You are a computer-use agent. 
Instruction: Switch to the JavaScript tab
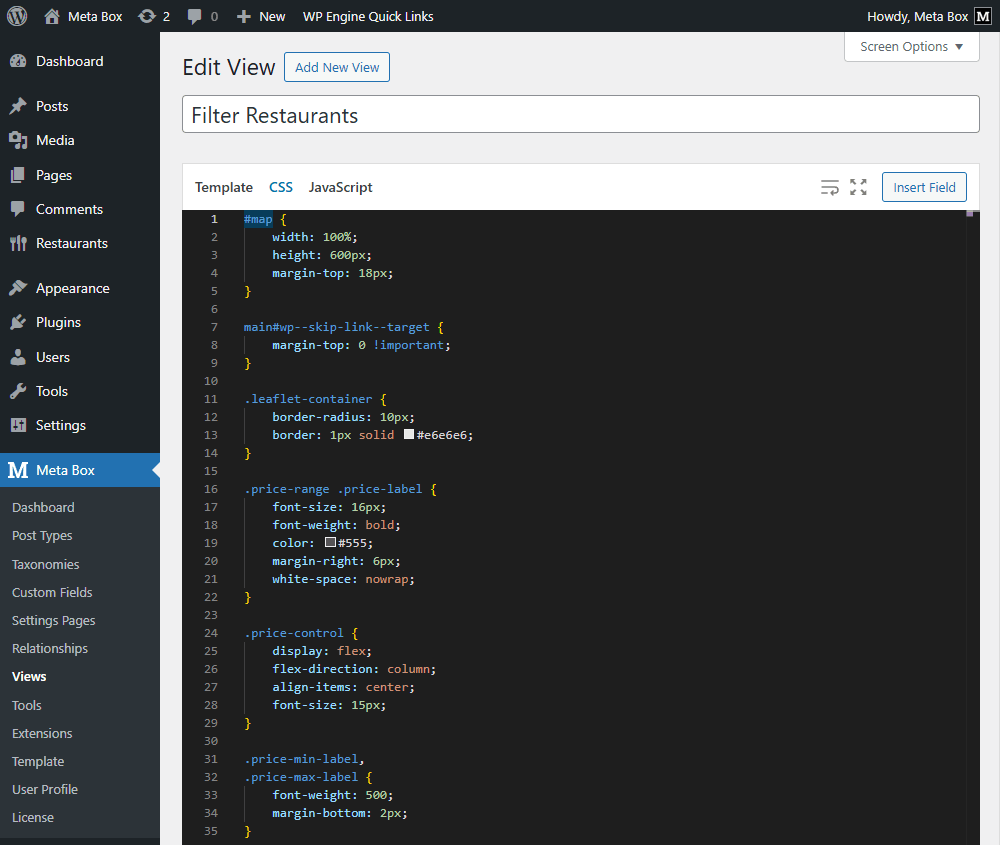pos(340,187)
